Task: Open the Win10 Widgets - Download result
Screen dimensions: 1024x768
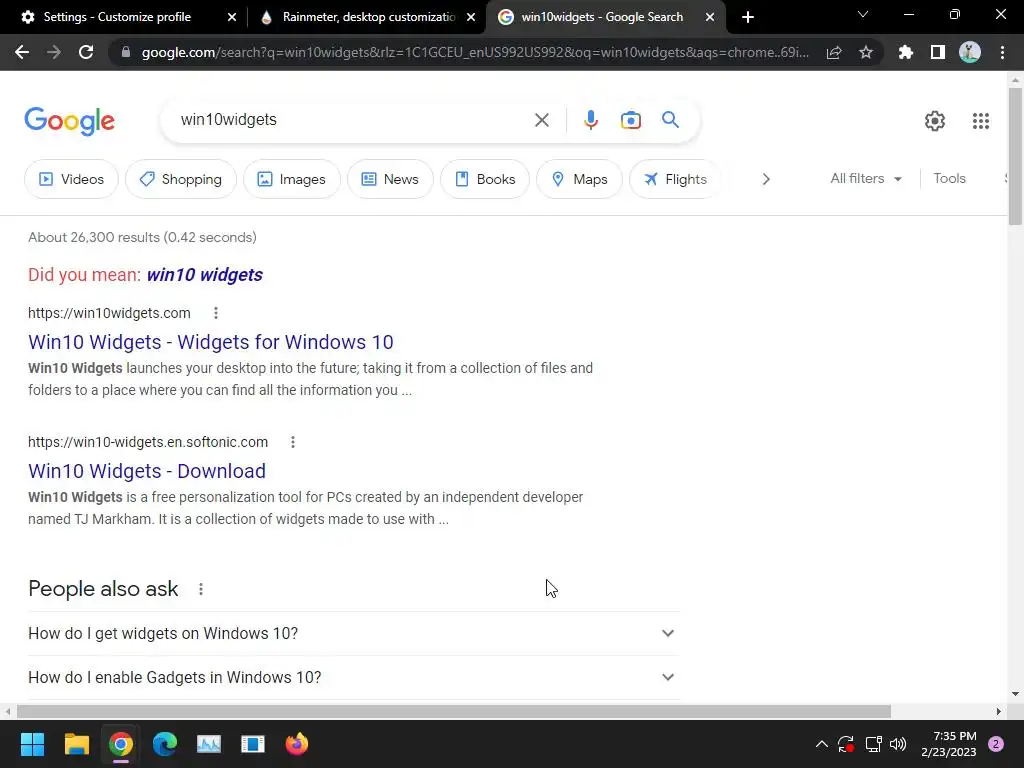Action: click(x=147, y=471)
